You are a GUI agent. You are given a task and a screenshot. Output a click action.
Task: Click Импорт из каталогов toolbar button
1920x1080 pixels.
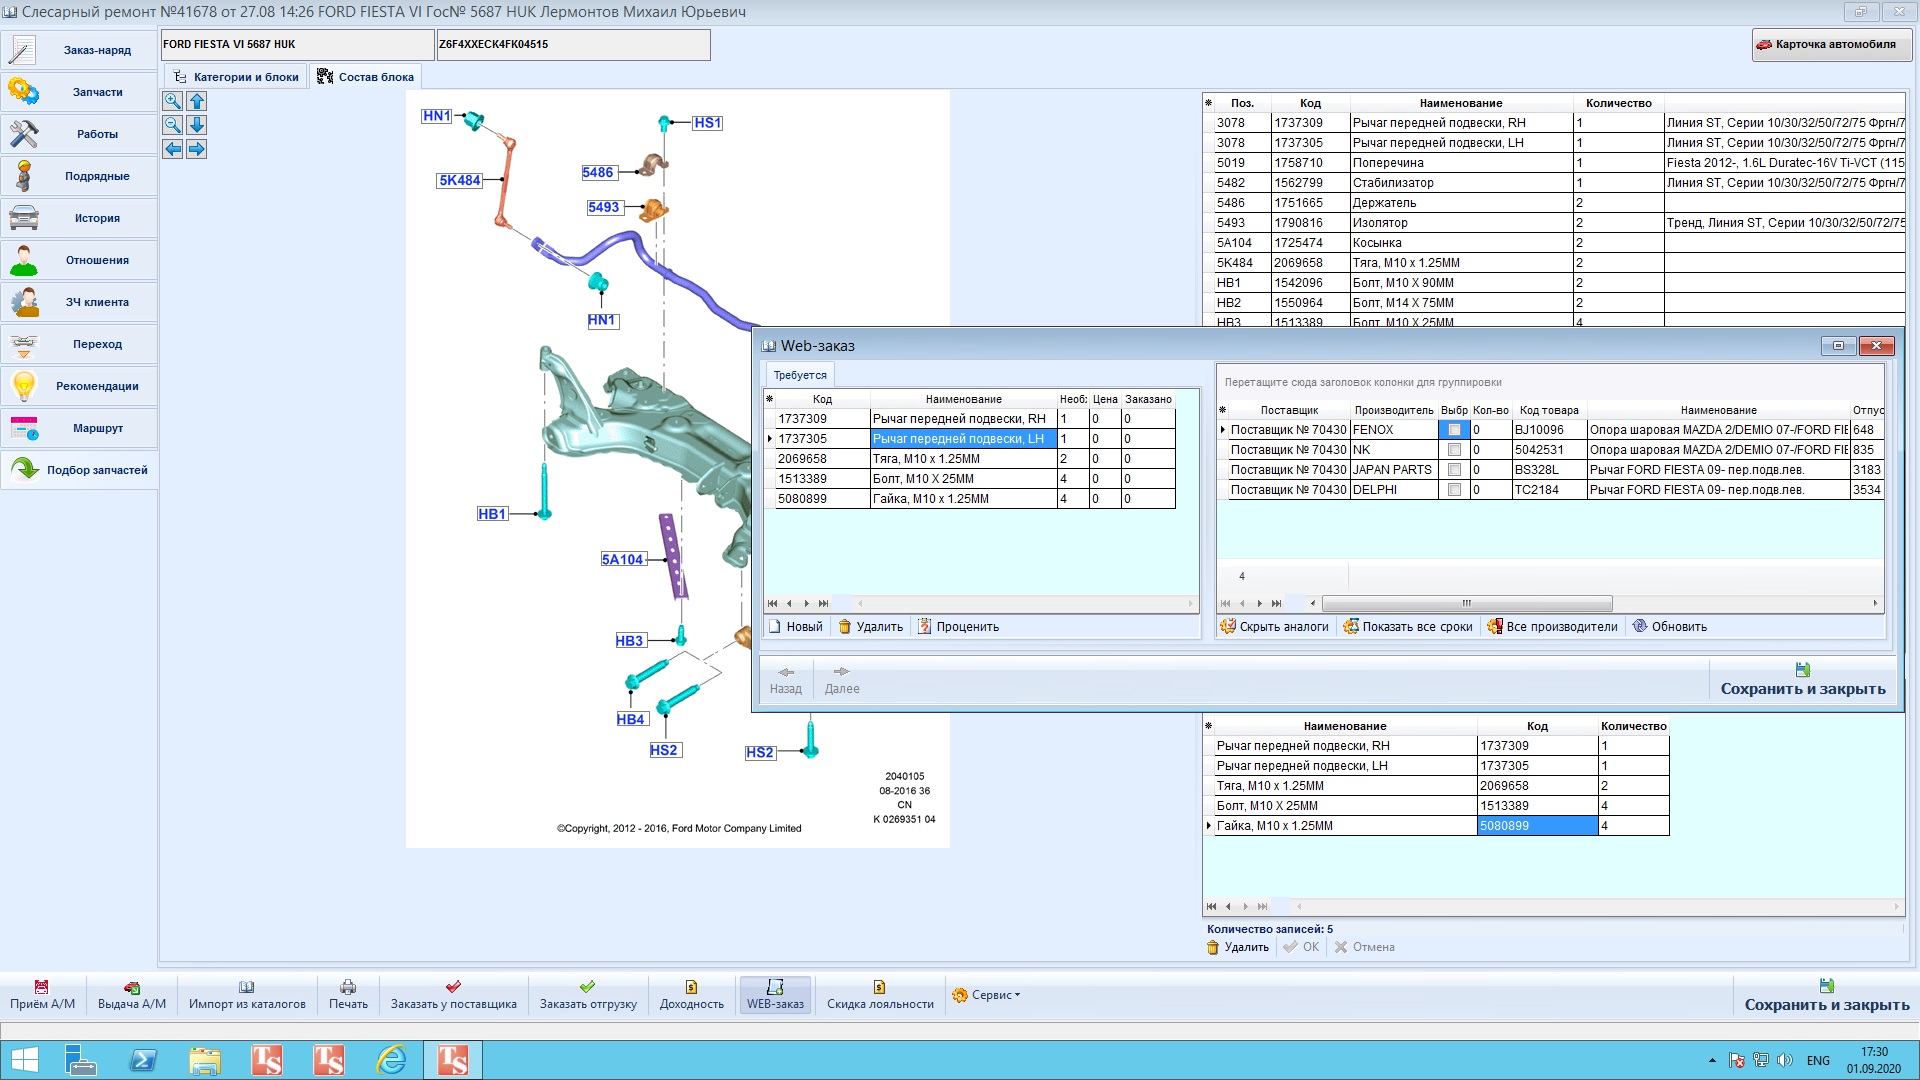tap(247, 995)
